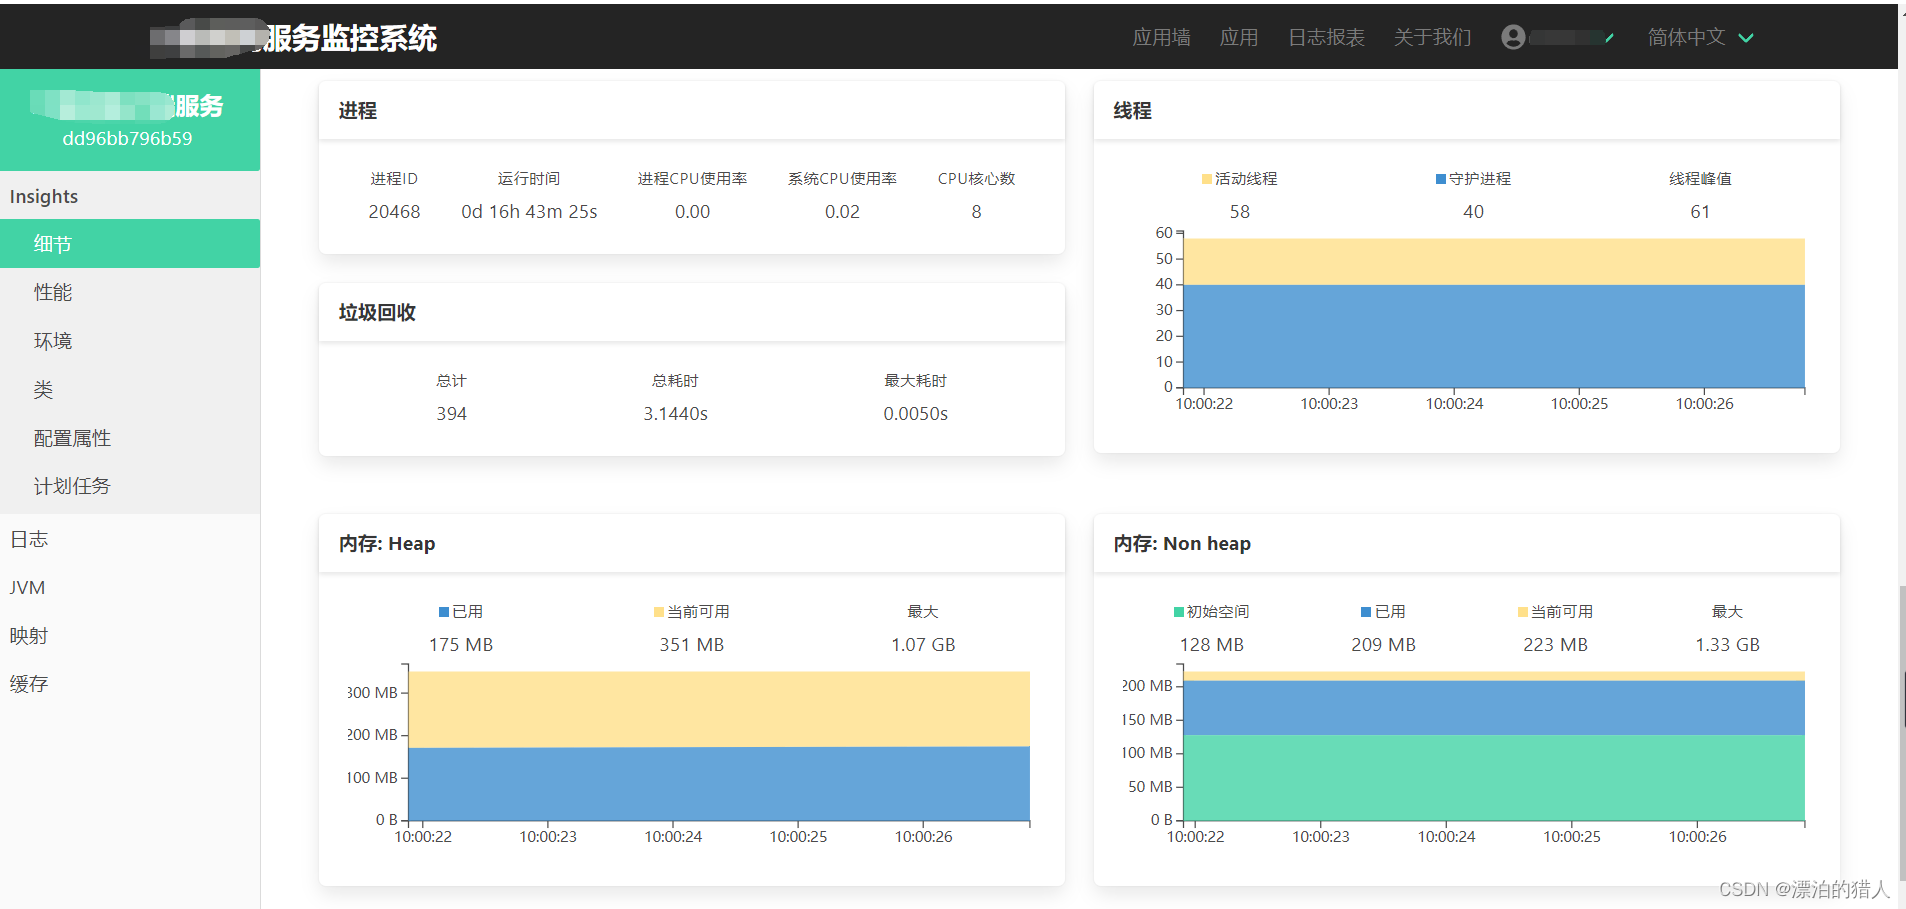Open the 环境 sidebar item
This screenshot has height=909, width=1906.
coord(130,341)
